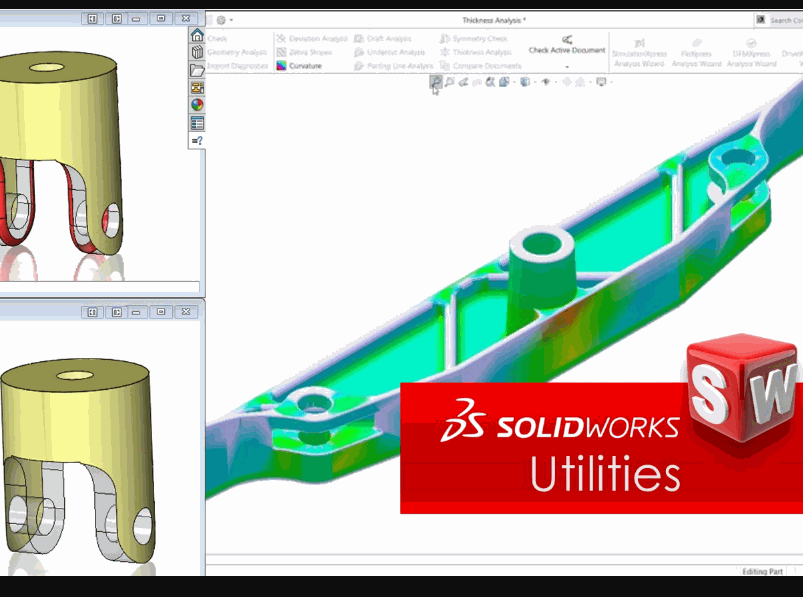This screenshot has height=597, width=803.
Task: Open the question-mark forum task pane tab
Action: pyautogui.click(x=197, y=140)
